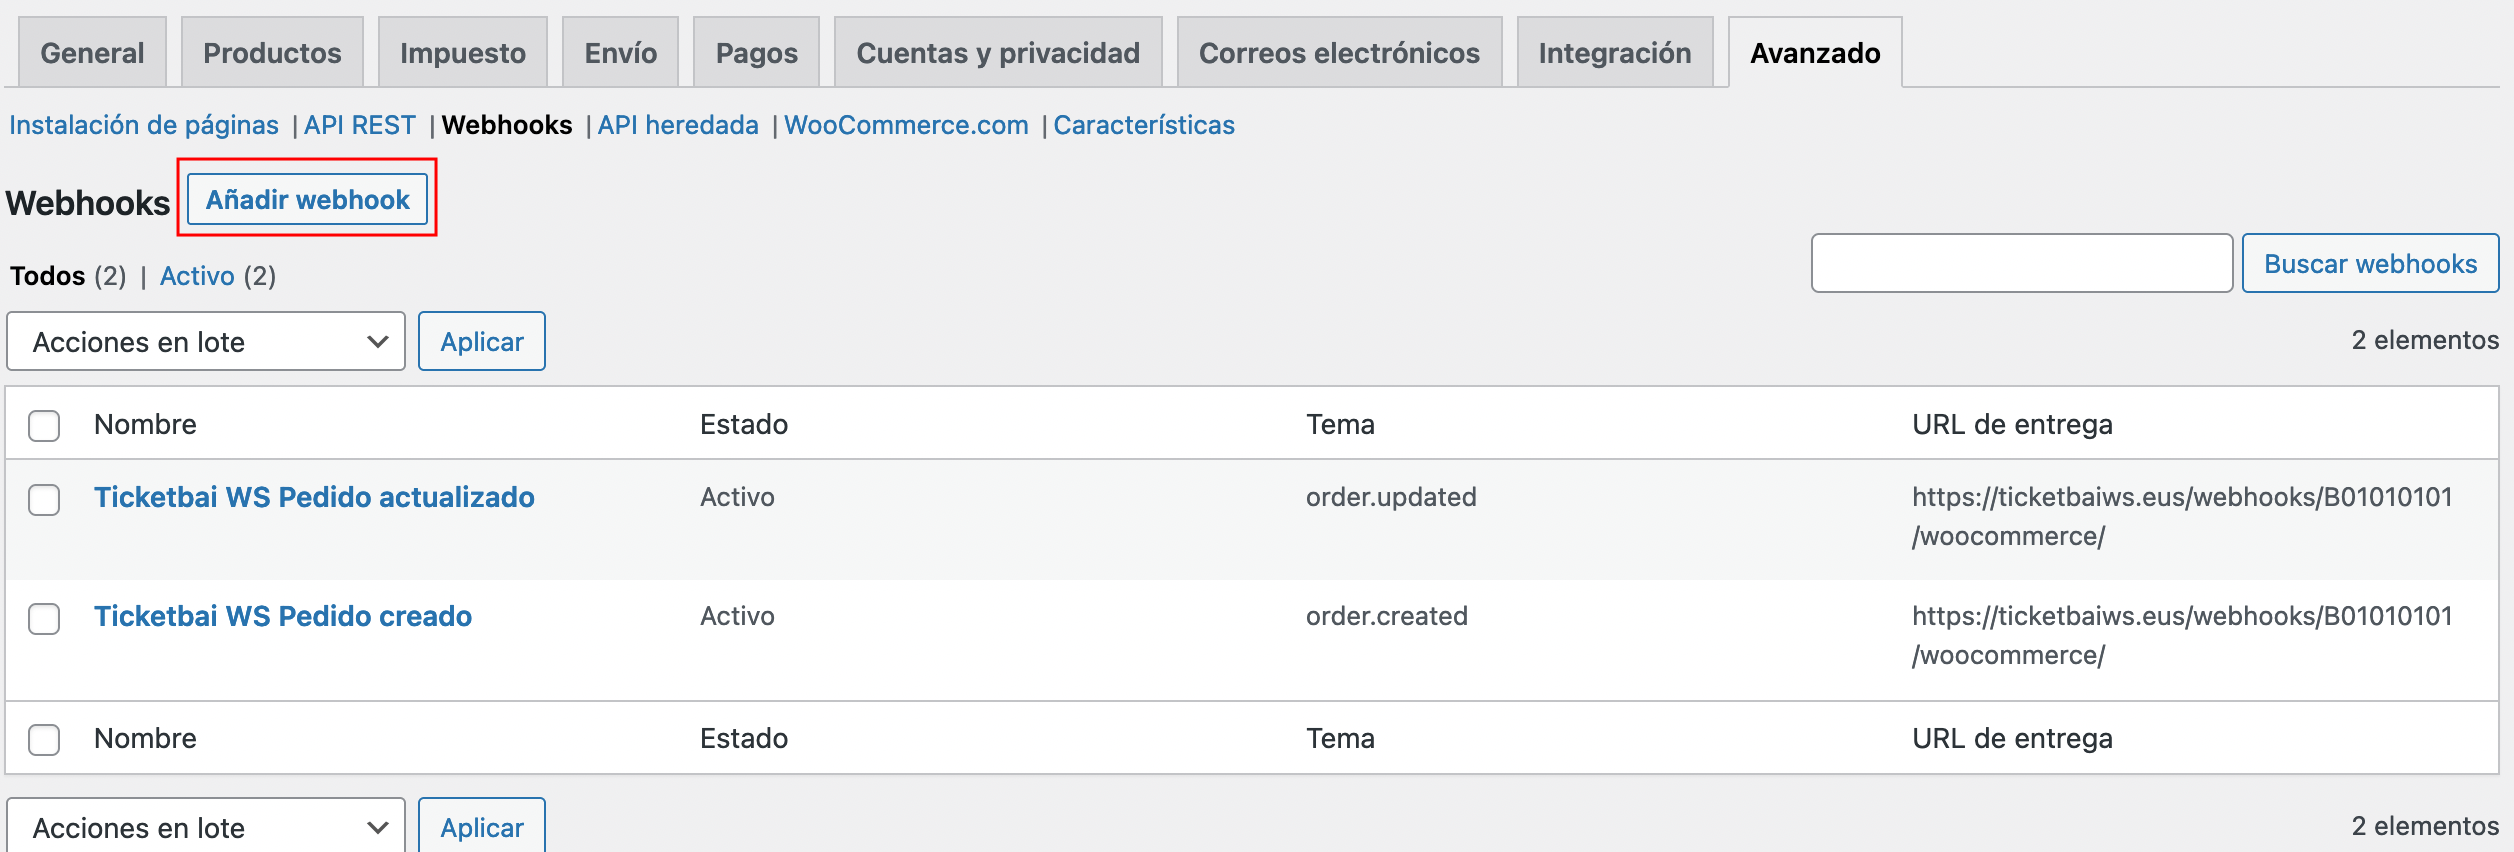Go to the Pagos tab
This screenshot has height=852, width=2514.
[756, 53]
